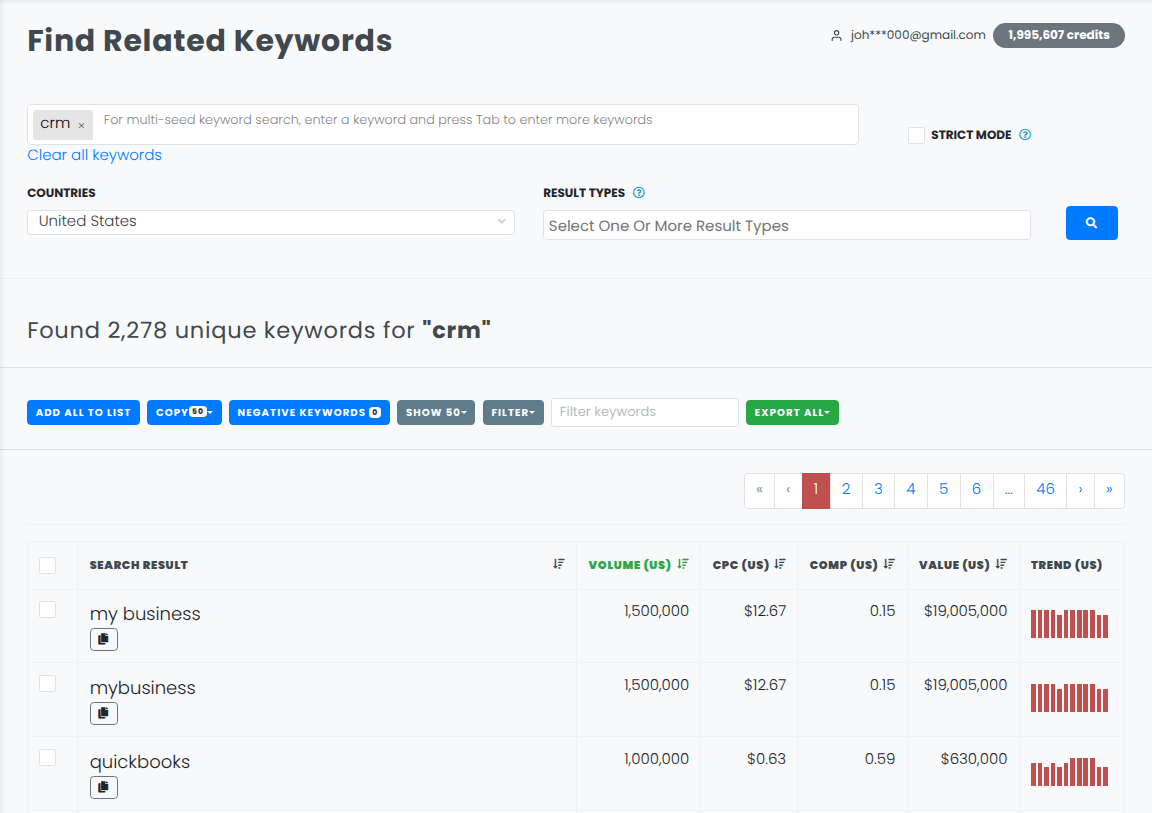Open the Strict Mode help tooltip icon
Screen dimensions: 1152x813
pyautogui.click(x=1024, y=134)
